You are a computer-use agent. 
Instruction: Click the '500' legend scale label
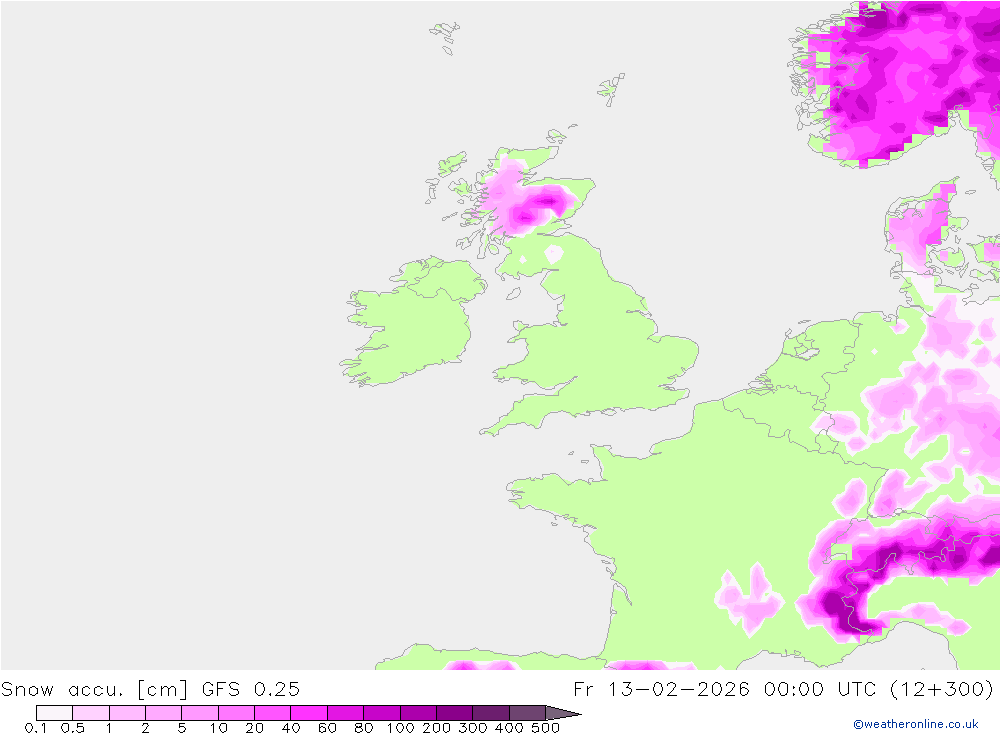click(x=546, y=728)
